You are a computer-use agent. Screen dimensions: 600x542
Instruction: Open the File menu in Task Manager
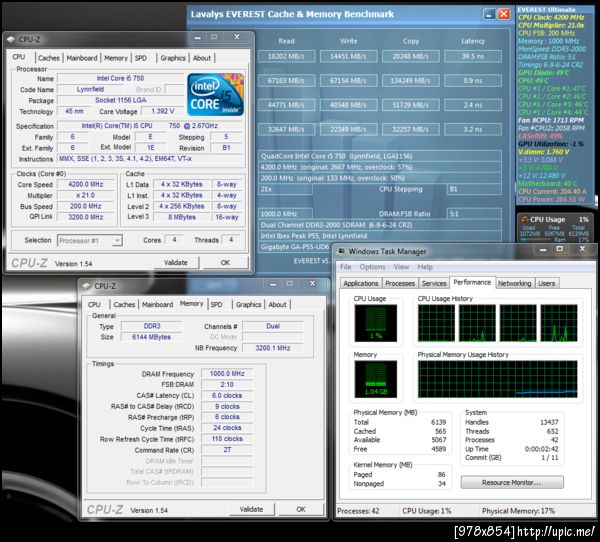point(346,267)
